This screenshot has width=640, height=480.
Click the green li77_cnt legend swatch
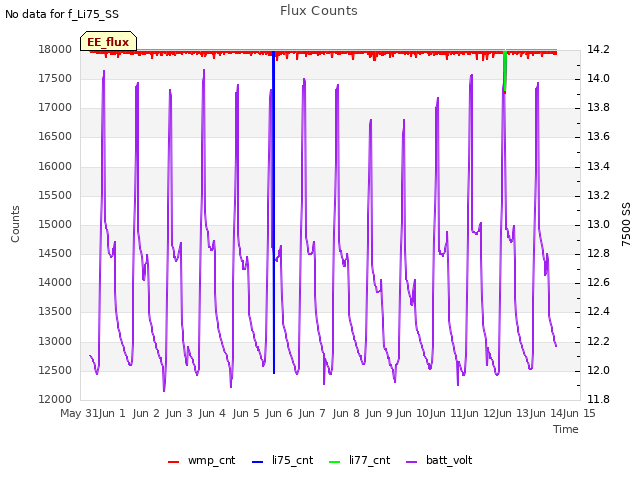[335, 462]
